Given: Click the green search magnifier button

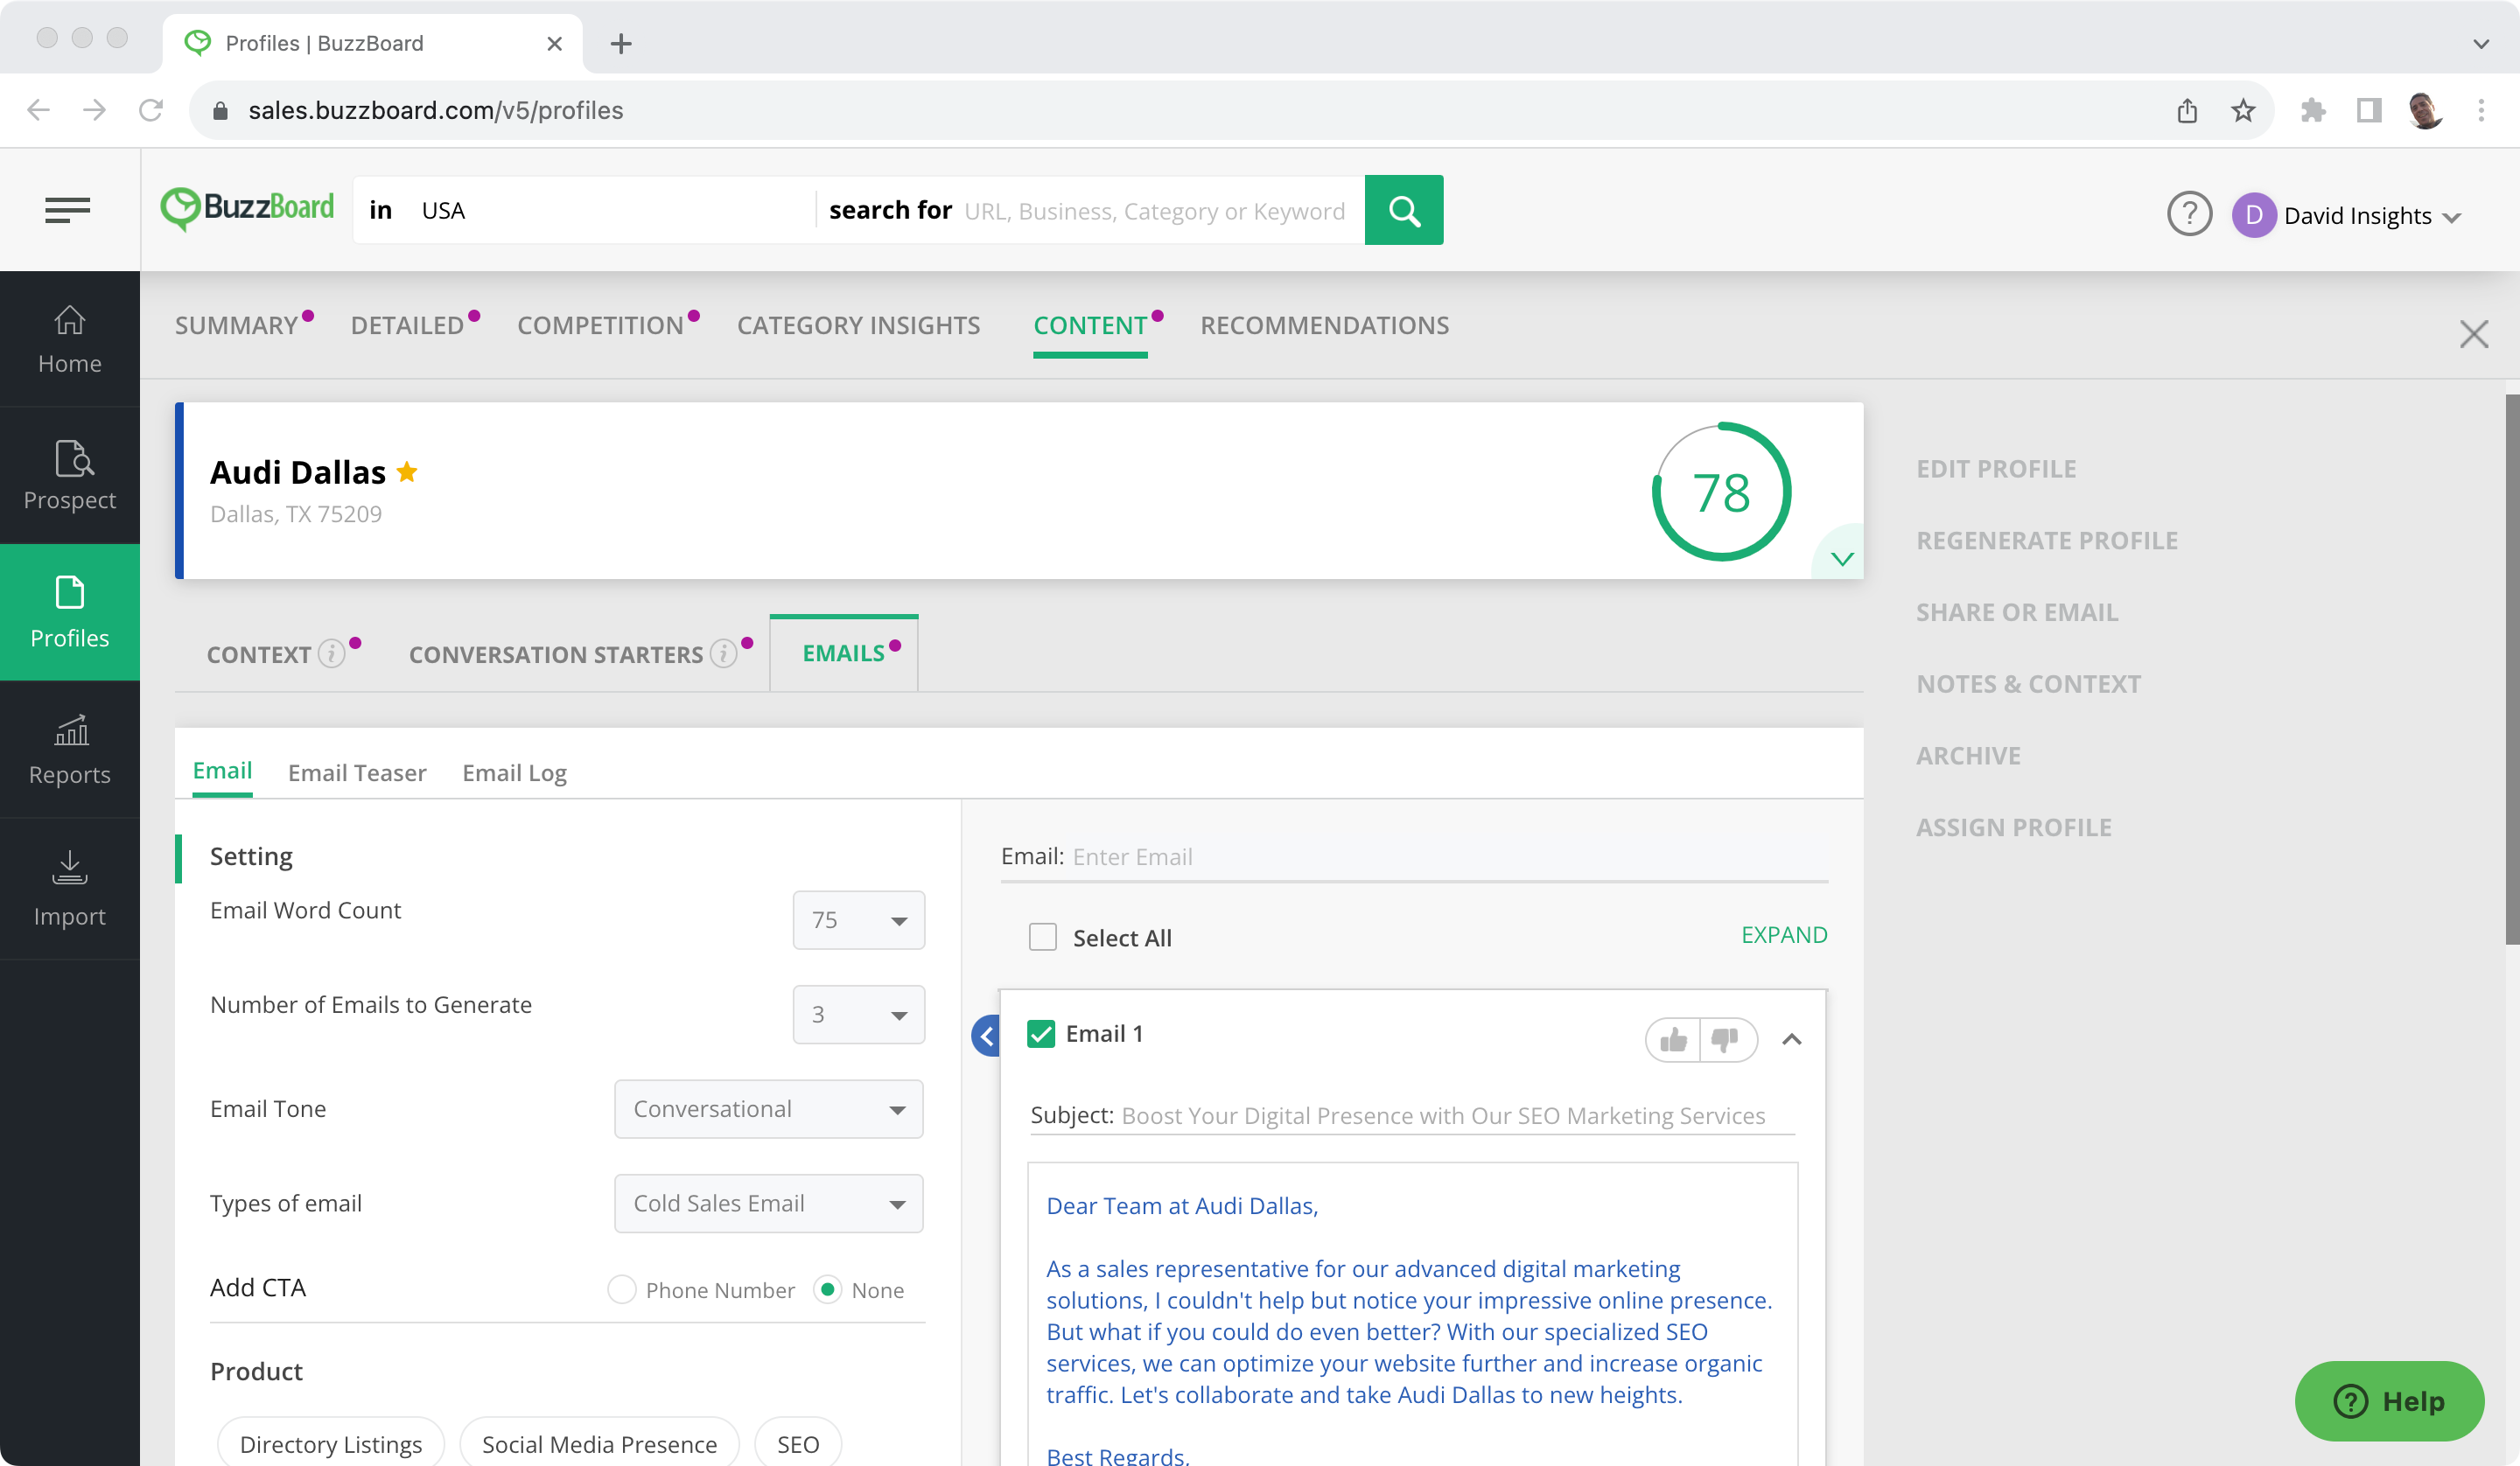Looking at the screenshot, I should tap(1403, 210).
